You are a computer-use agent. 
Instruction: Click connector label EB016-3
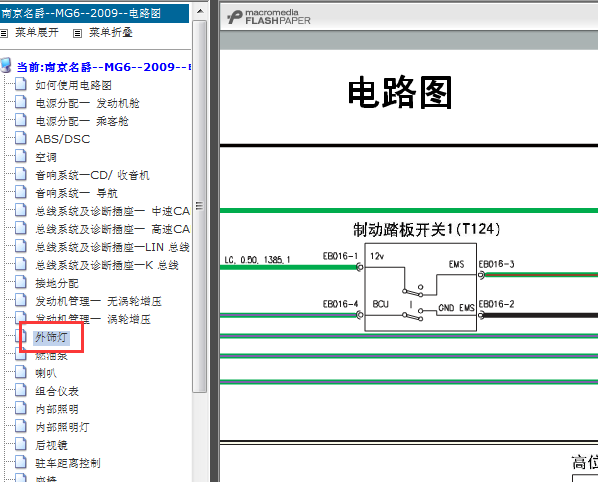coord(496,264)
